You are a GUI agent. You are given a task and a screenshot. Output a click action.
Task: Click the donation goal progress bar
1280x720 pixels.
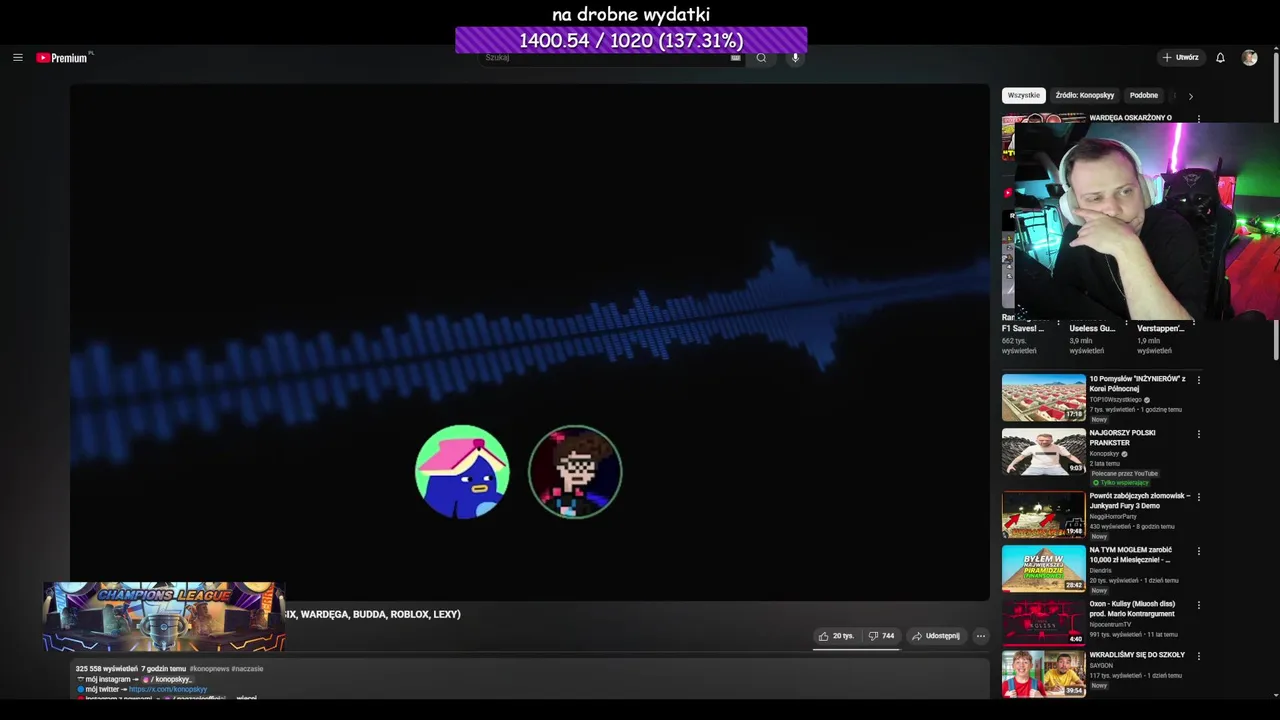(631, 40)
